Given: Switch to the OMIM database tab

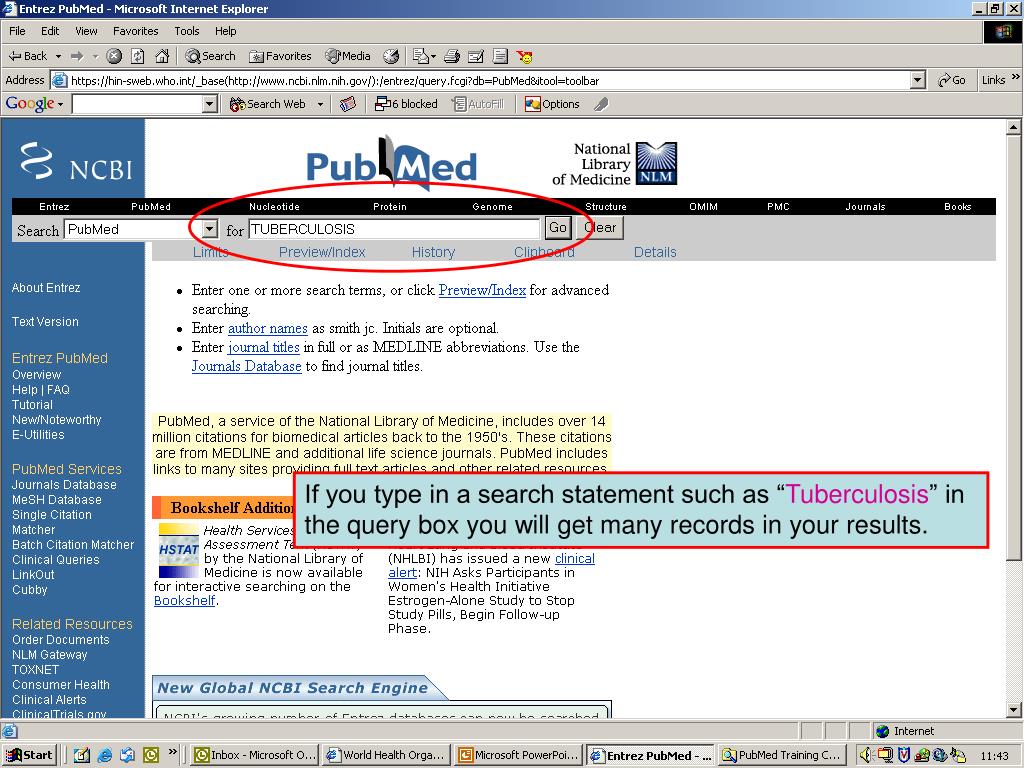Looking at the screenshot, I should click(703, 206).
